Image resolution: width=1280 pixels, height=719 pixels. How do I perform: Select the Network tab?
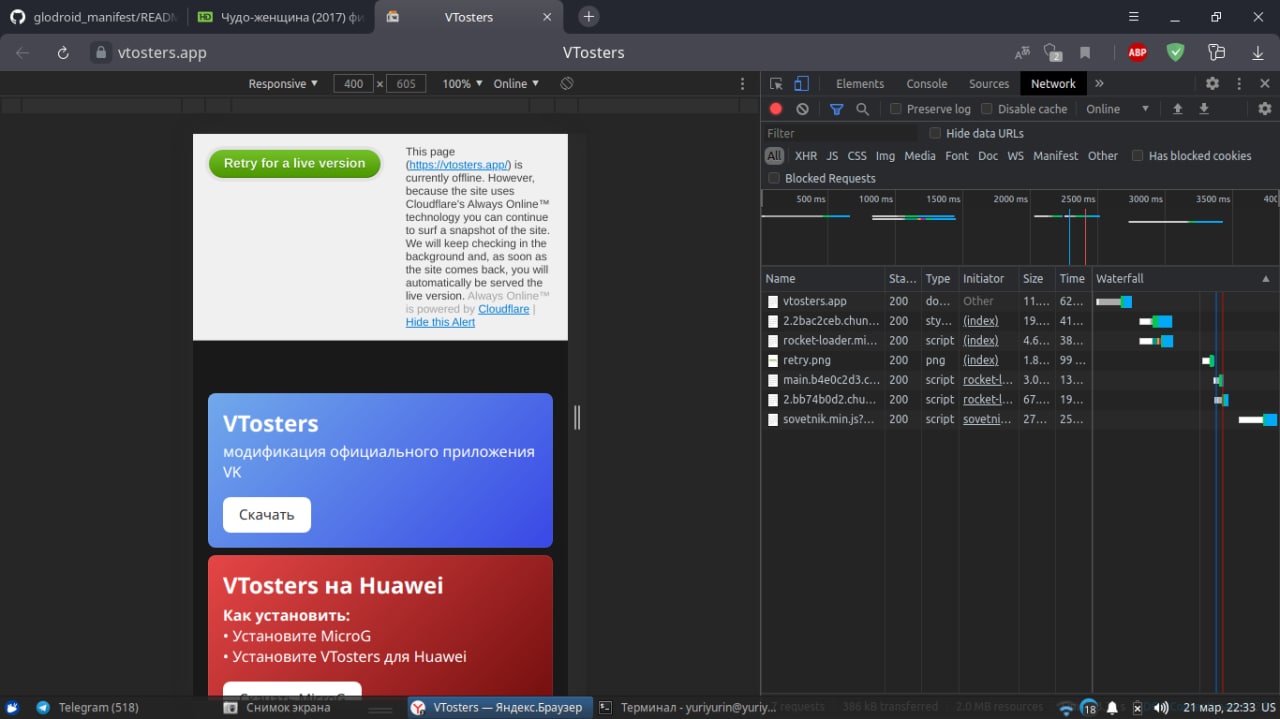tap(1053, 84)
